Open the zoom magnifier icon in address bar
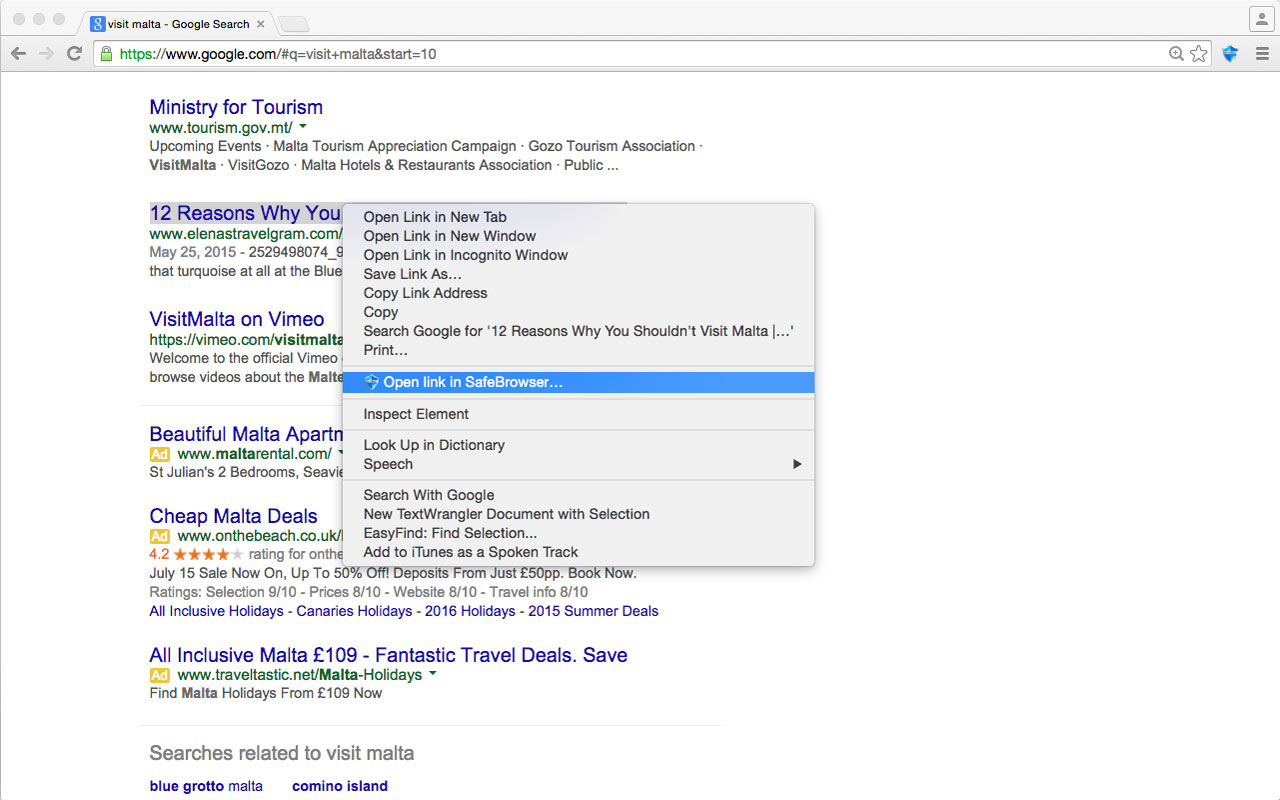 (x=1177, y=54)
